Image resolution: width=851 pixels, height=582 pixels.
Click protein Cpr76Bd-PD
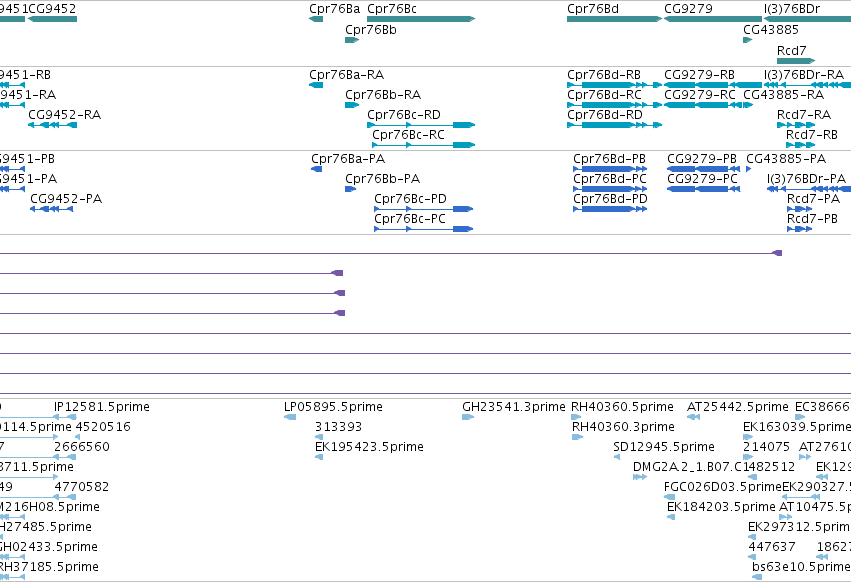(610, 209)
